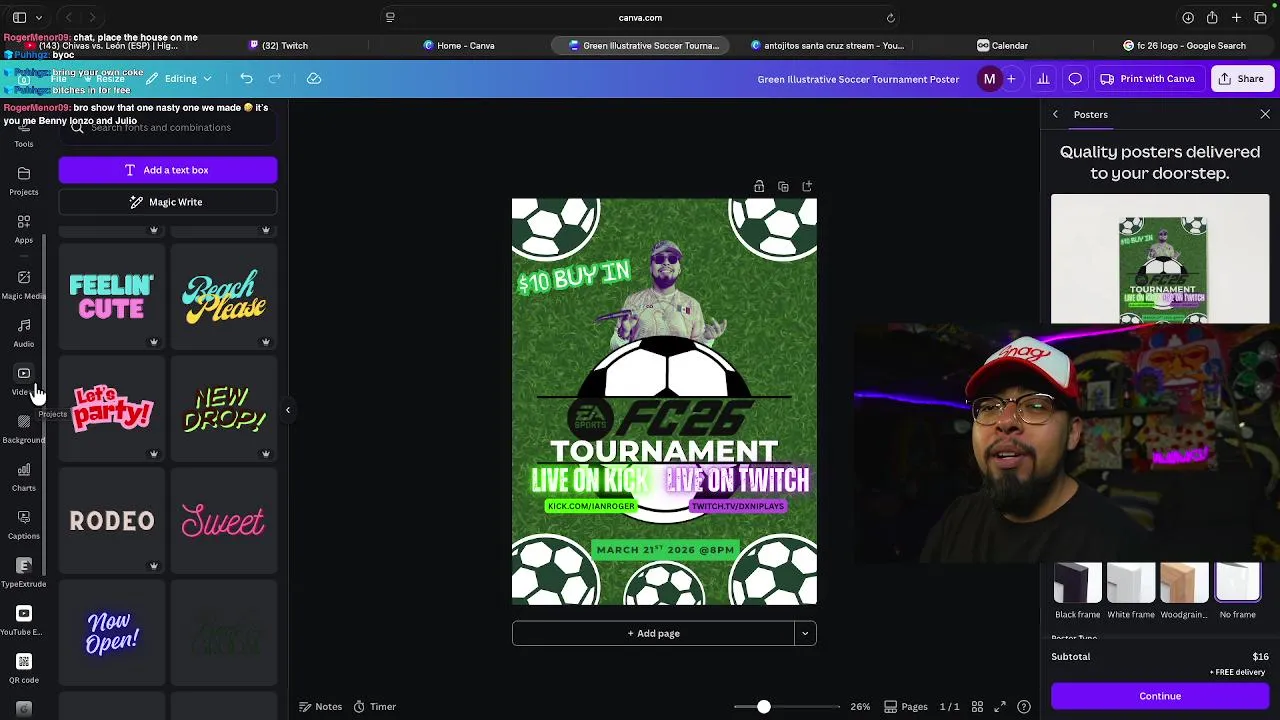Collapse the side panel arrow
The height and width of the screenshot is (720, 1280).
pyautogui.click(x=287, y=410)
